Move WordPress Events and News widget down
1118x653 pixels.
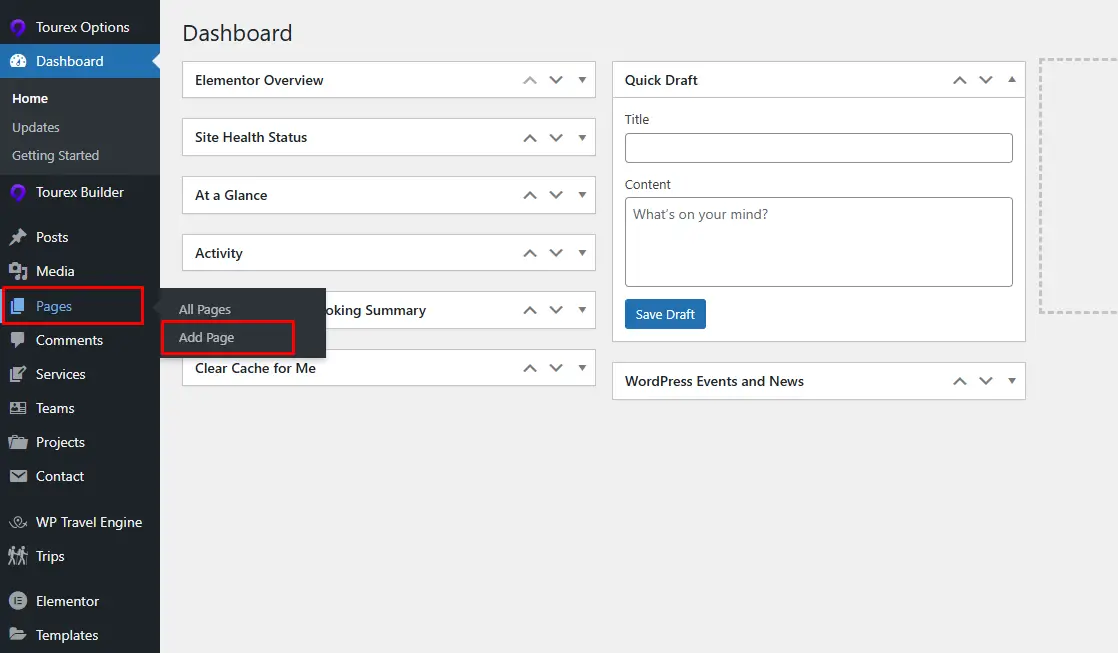[986, 381]
